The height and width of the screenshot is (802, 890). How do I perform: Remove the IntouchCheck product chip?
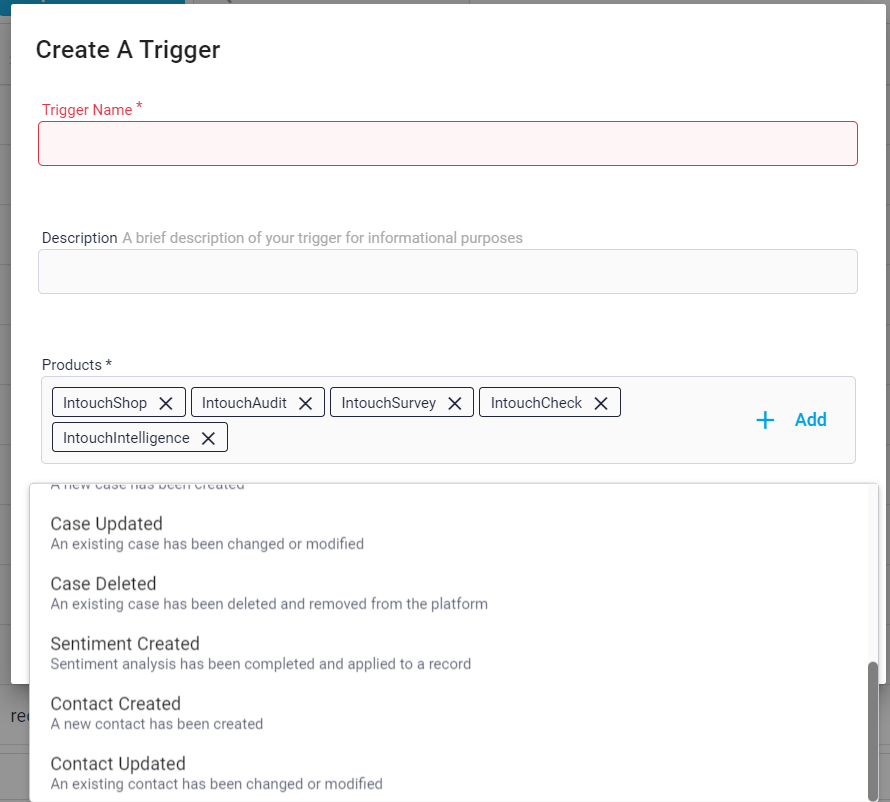pos(601,403)
